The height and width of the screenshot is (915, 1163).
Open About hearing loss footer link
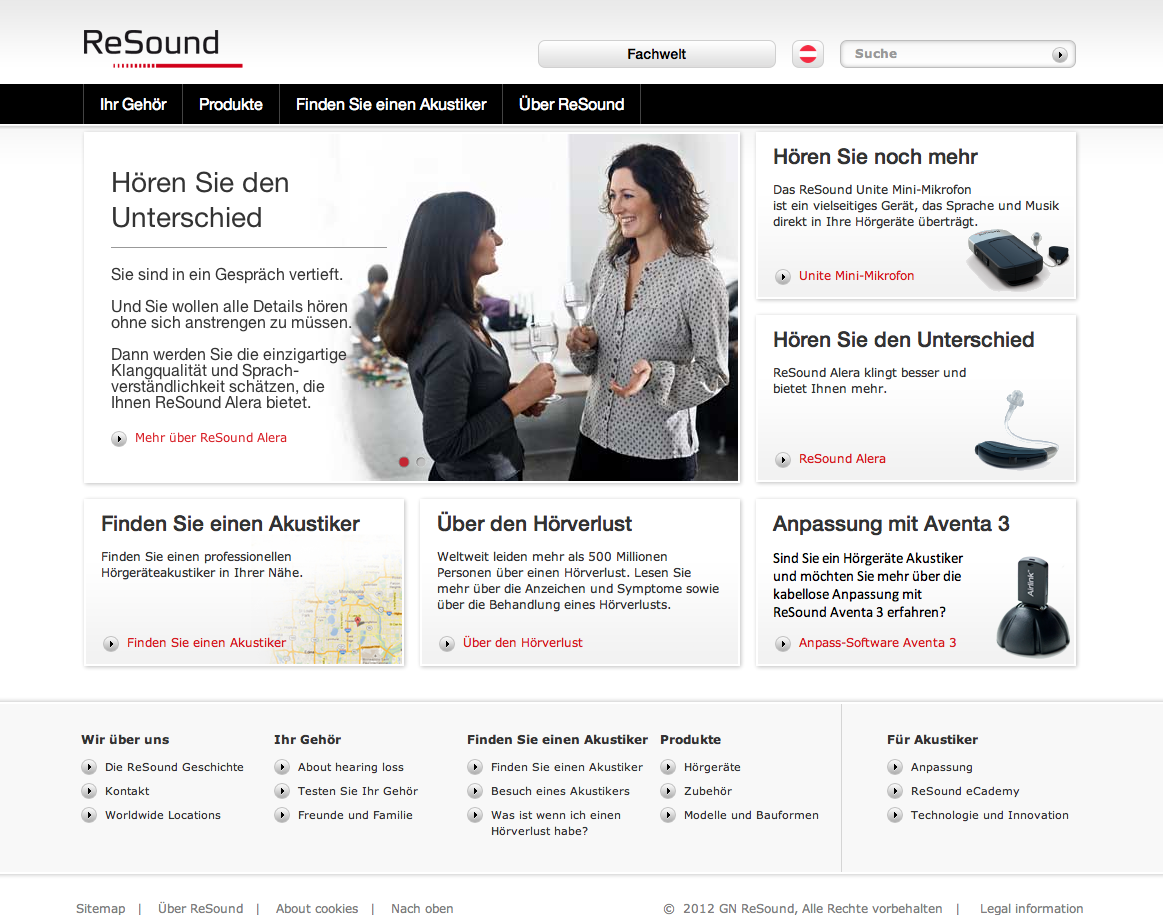pyautogui.click(x=351, y=767)
